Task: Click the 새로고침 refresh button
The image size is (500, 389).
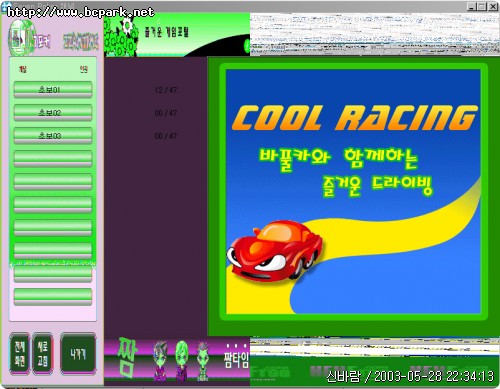Action: coord(42,353)
